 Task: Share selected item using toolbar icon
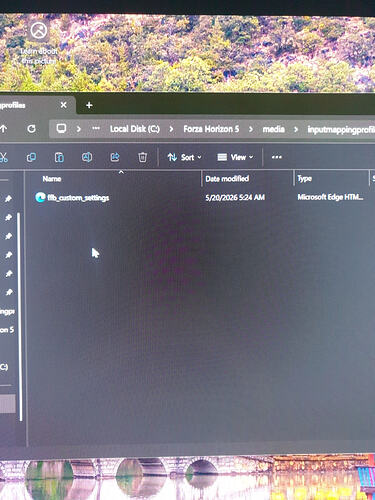(x=115, y=157)
